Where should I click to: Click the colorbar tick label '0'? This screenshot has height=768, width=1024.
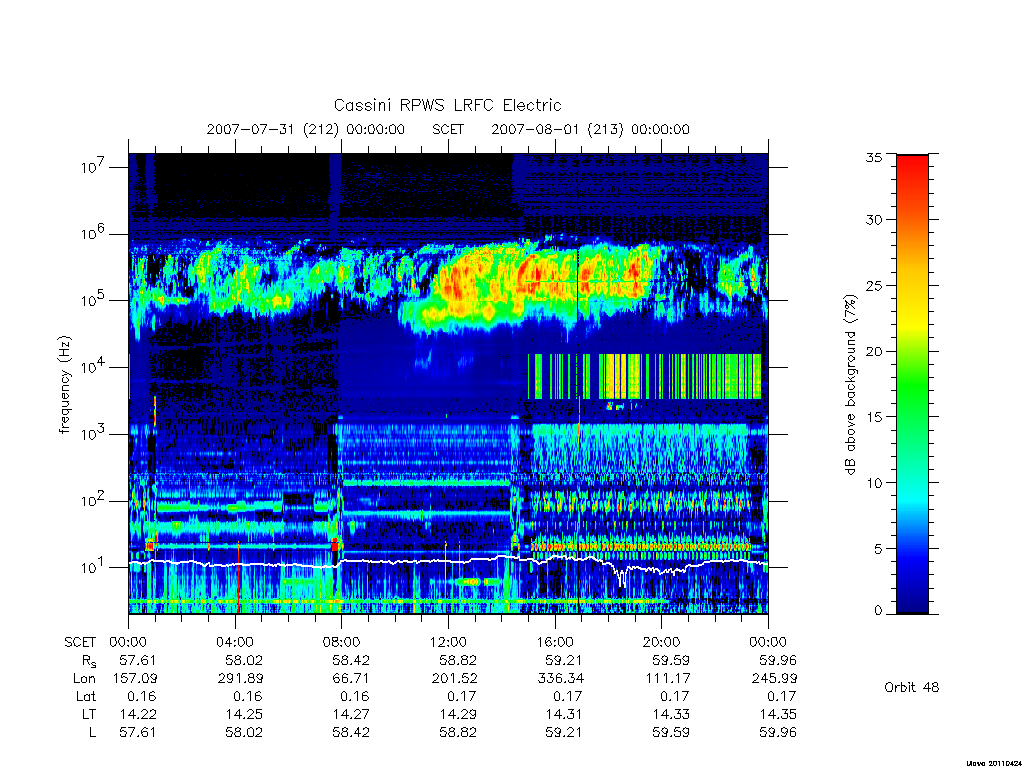[x=877, y=611]
